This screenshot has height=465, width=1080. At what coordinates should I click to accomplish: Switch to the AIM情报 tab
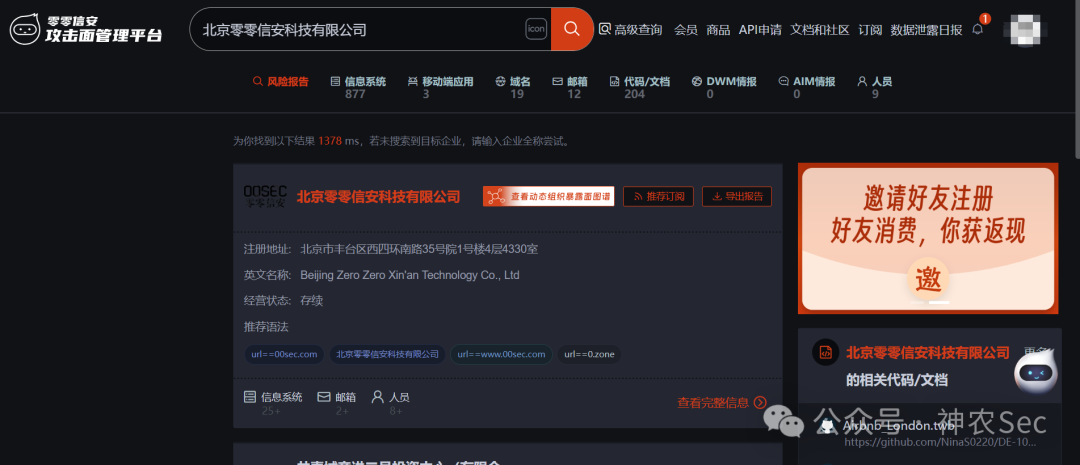807,87
